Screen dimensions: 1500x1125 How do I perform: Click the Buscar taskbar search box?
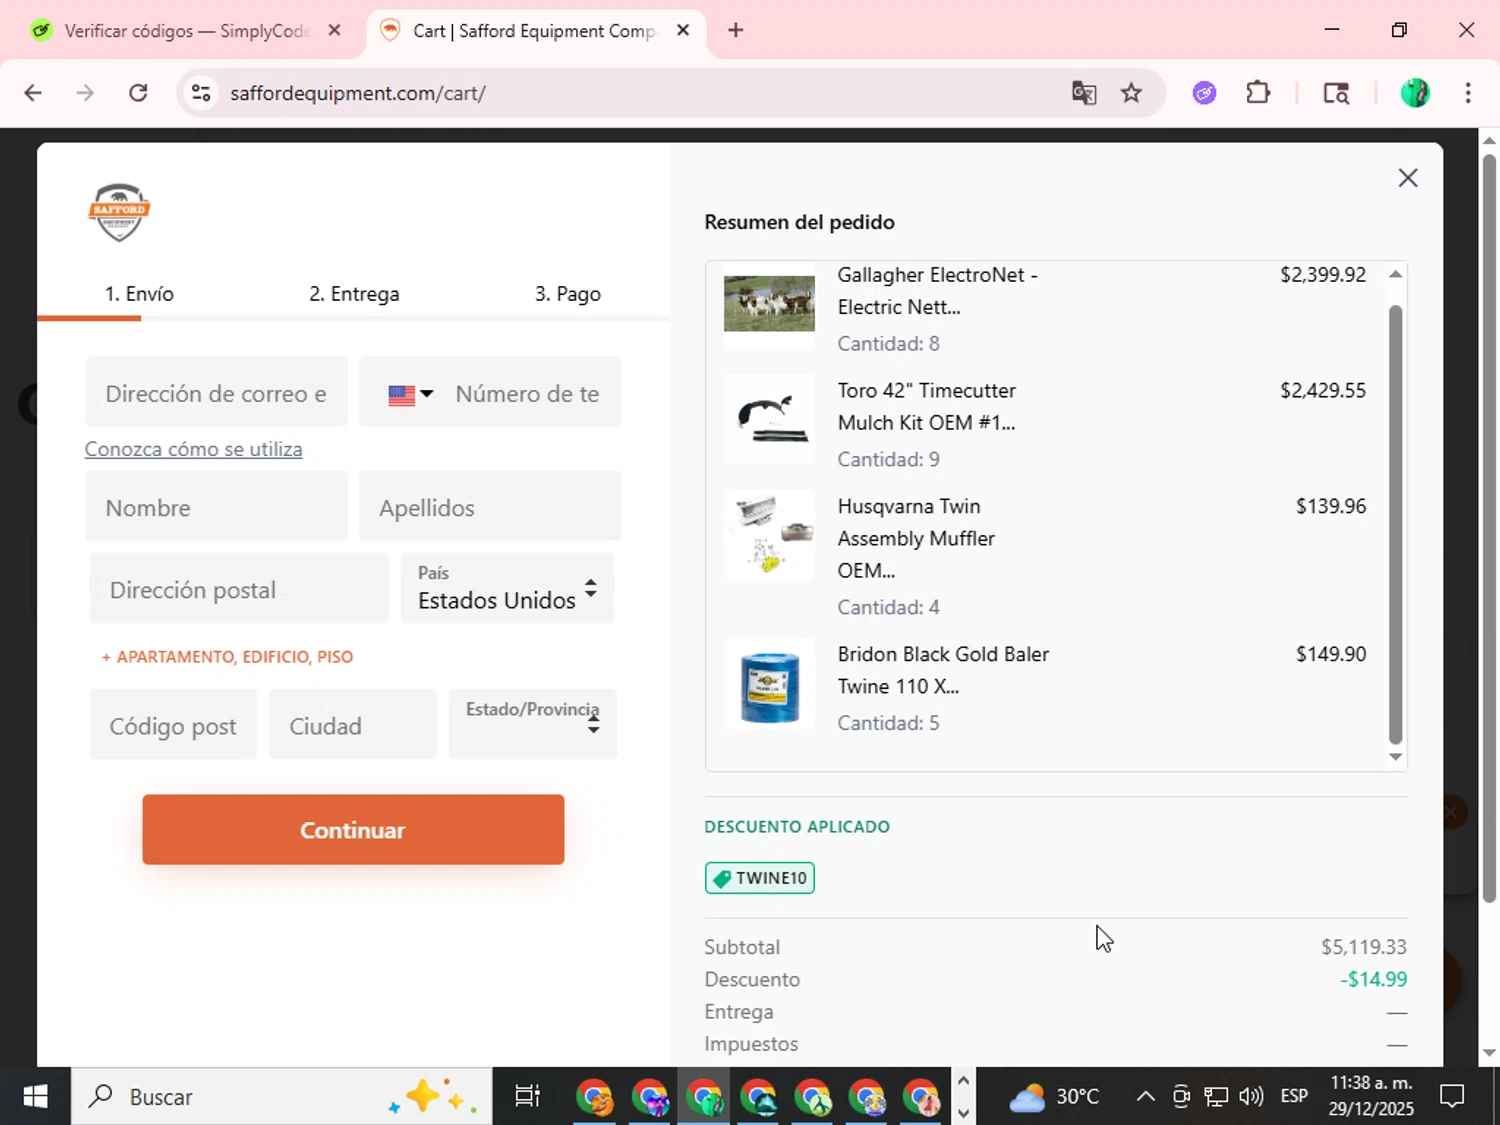281,1097
